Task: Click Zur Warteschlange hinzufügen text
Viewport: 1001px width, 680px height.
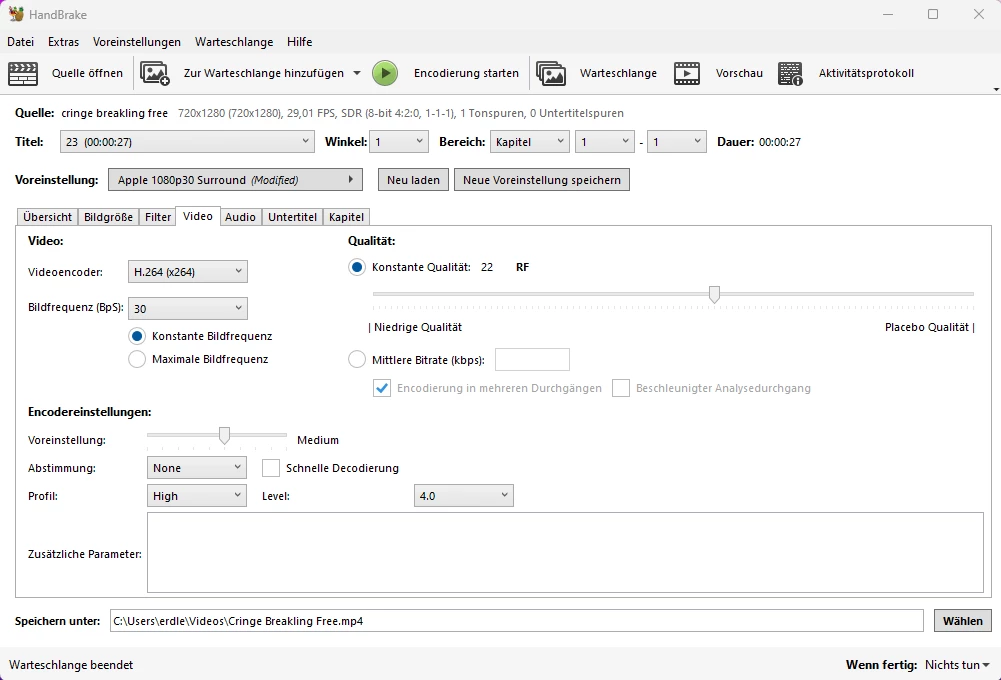Action: click(264, 73)
